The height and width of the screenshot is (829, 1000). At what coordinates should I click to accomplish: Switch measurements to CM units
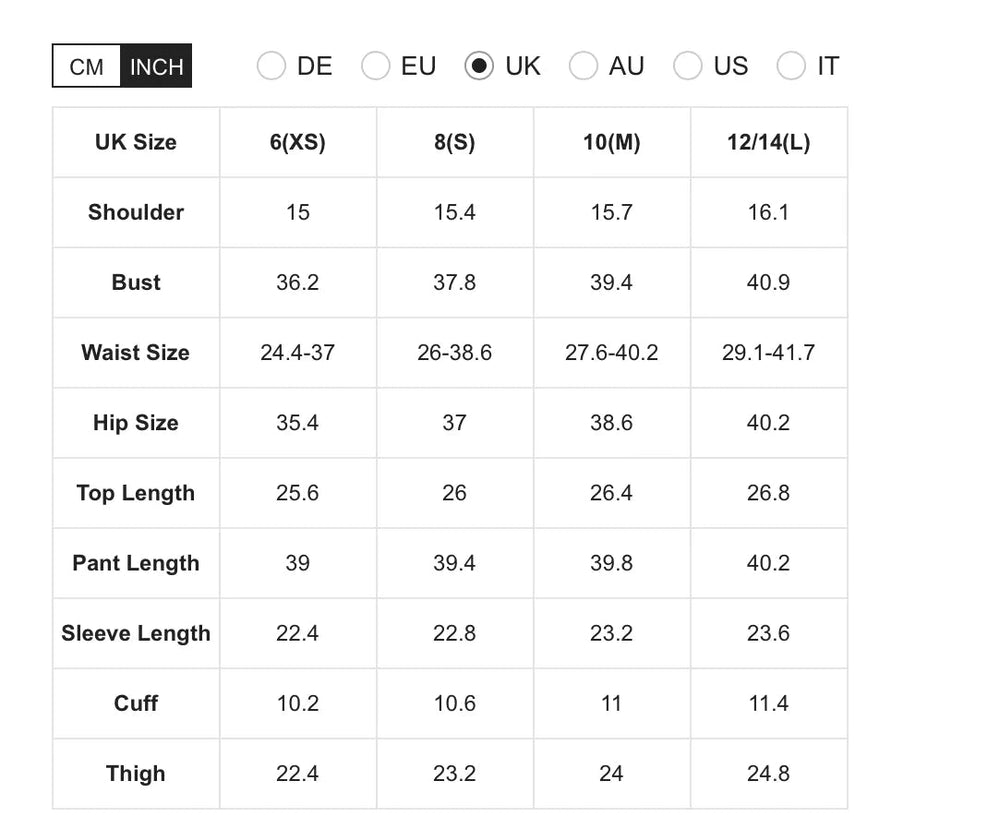86,66
